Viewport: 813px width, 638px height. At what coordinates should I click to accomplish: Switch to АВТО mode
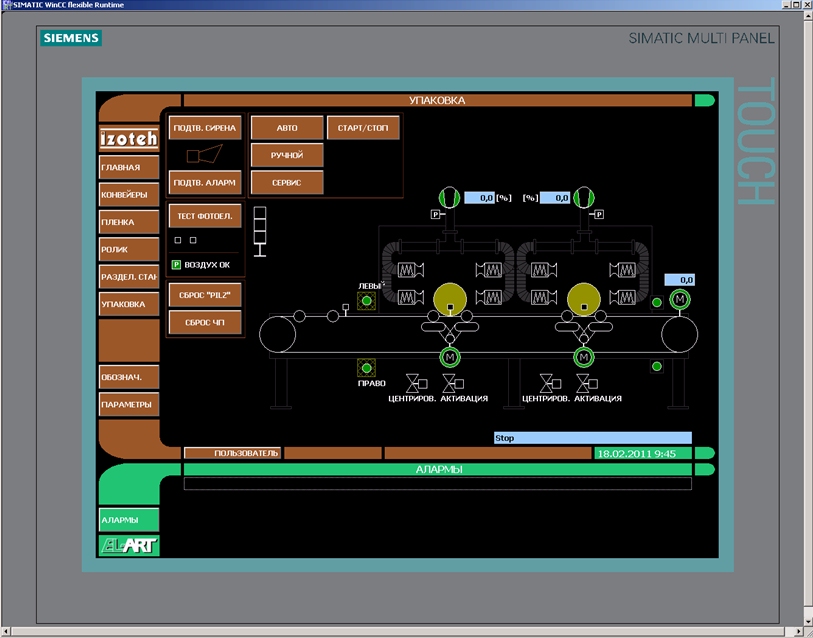click(287, 128)
